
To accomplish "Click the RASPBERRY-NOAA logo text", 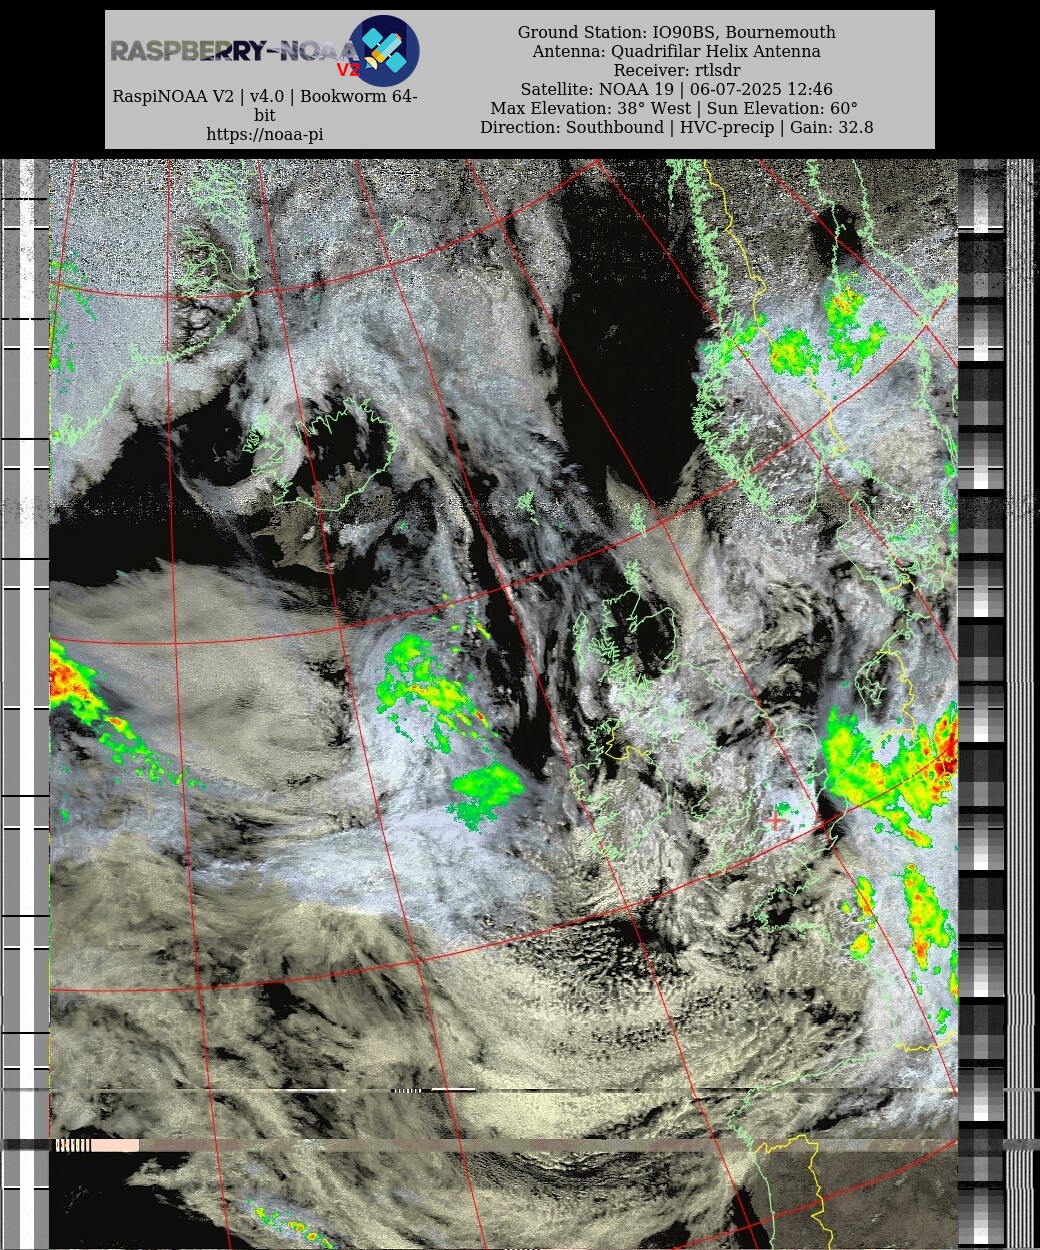I will click(x=234, y=51).
